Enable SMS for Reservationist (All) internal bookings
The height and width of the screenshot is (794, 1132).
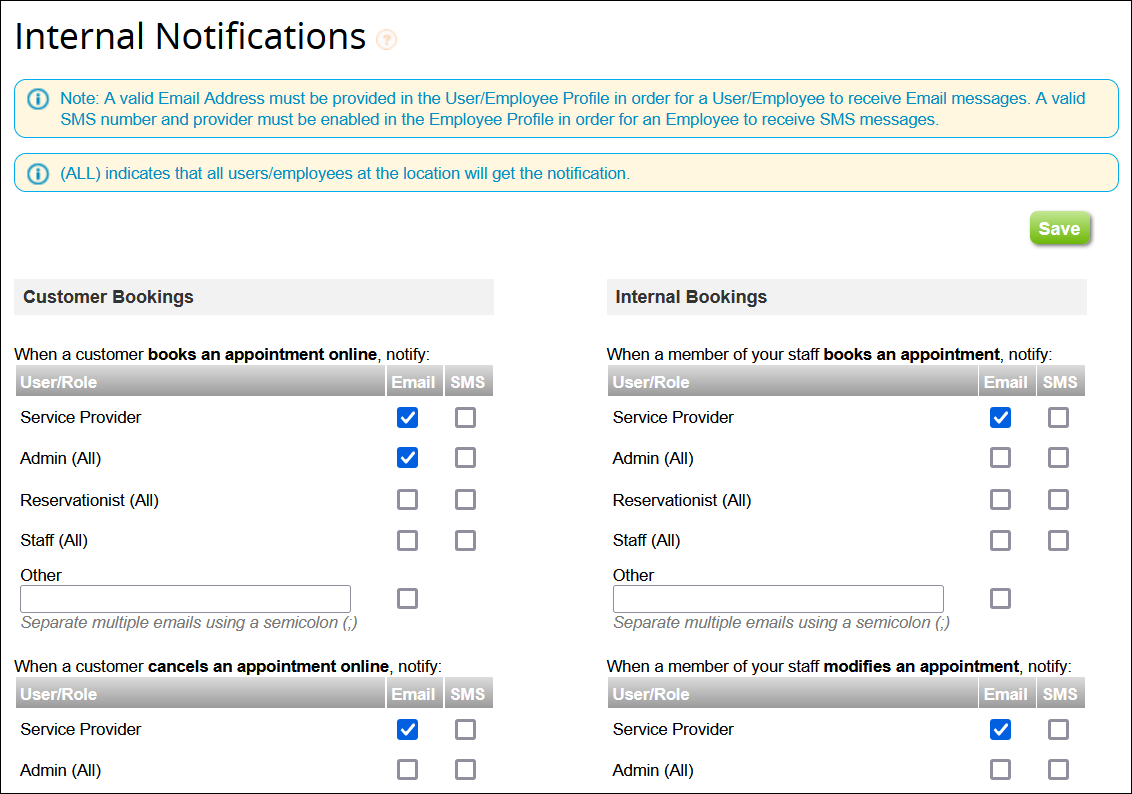[1058, 499]
